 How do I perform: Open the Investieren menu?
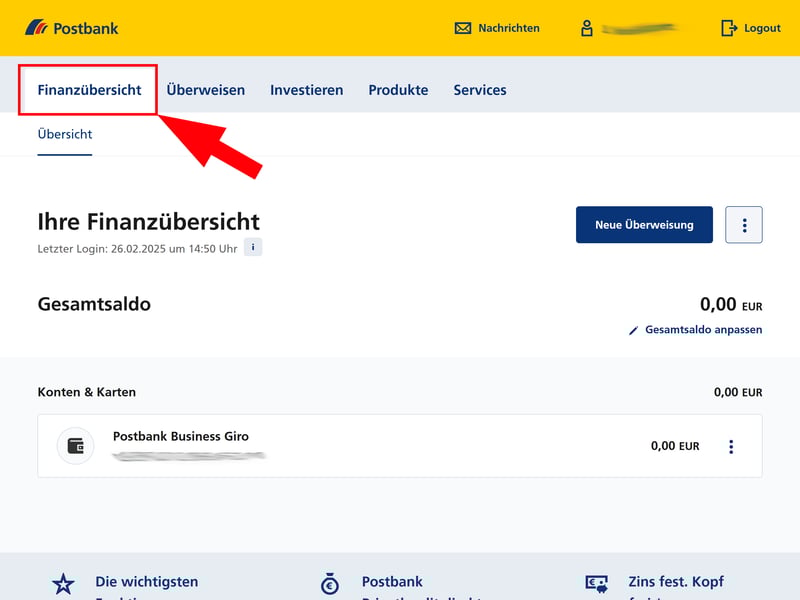307,90
